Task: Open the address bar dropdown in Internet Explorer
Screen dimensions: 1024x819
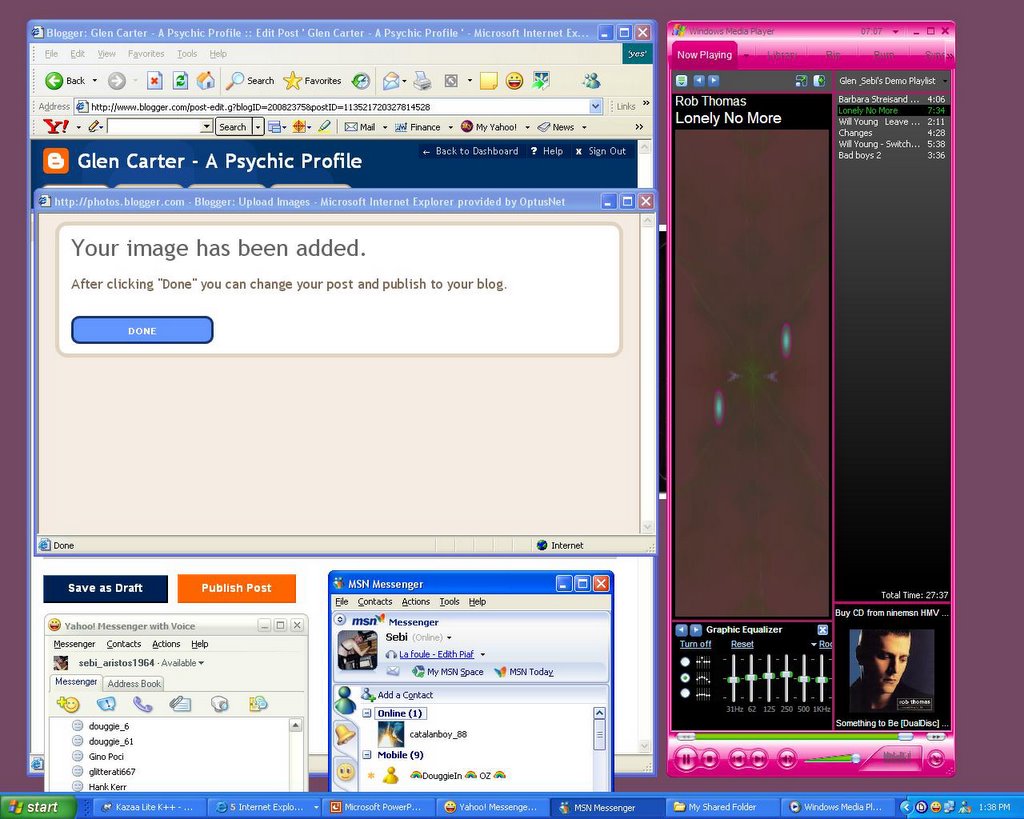Action: (x=595, y=106)
